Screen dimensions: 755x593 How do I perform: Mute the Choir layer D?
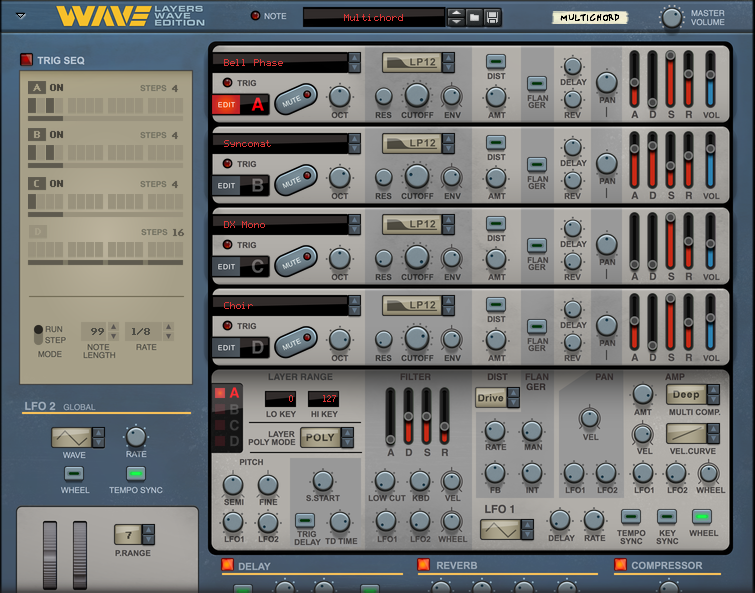pos(296,341)
